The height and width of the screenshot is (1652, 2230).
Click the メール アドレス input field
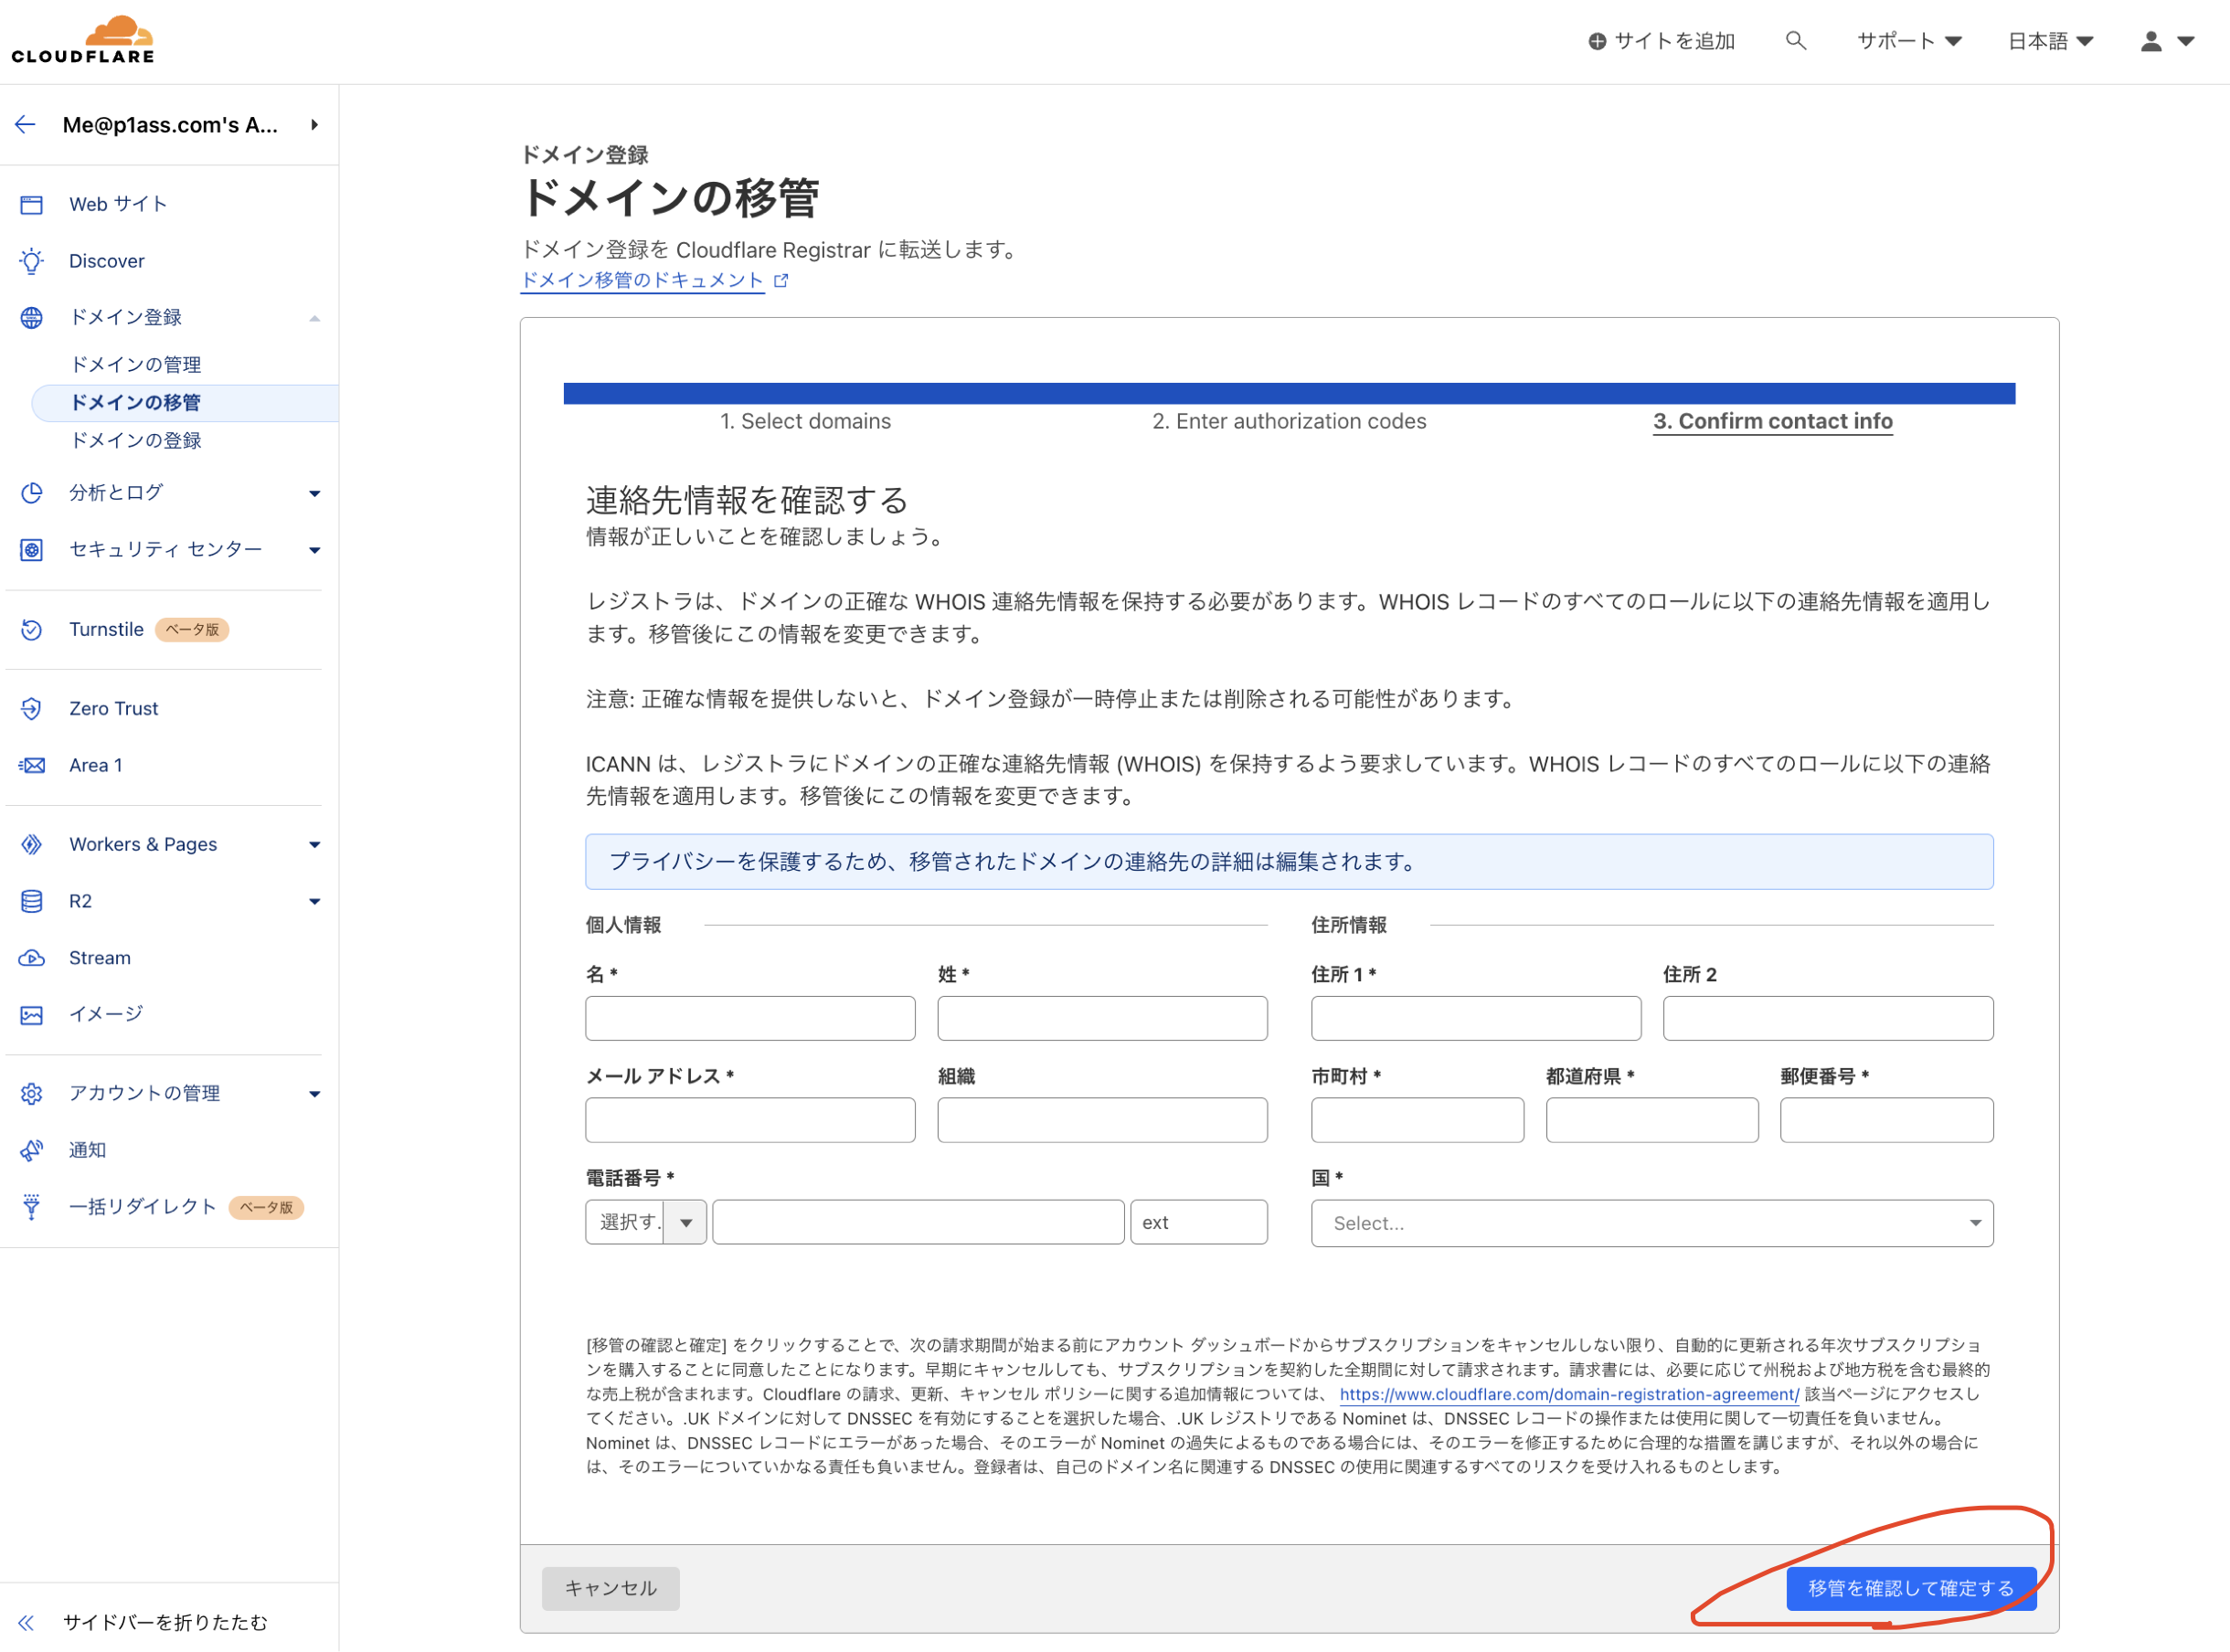[x=749, y=1120]
